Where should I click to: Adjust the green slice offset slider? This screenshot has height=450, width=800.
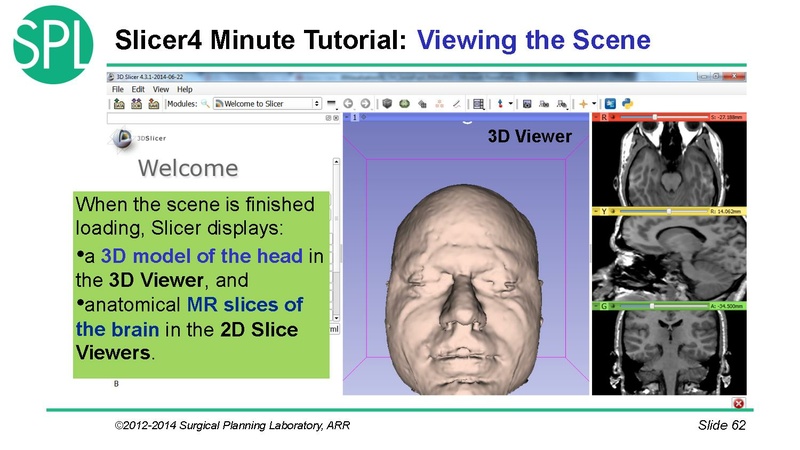pos(664,306)
